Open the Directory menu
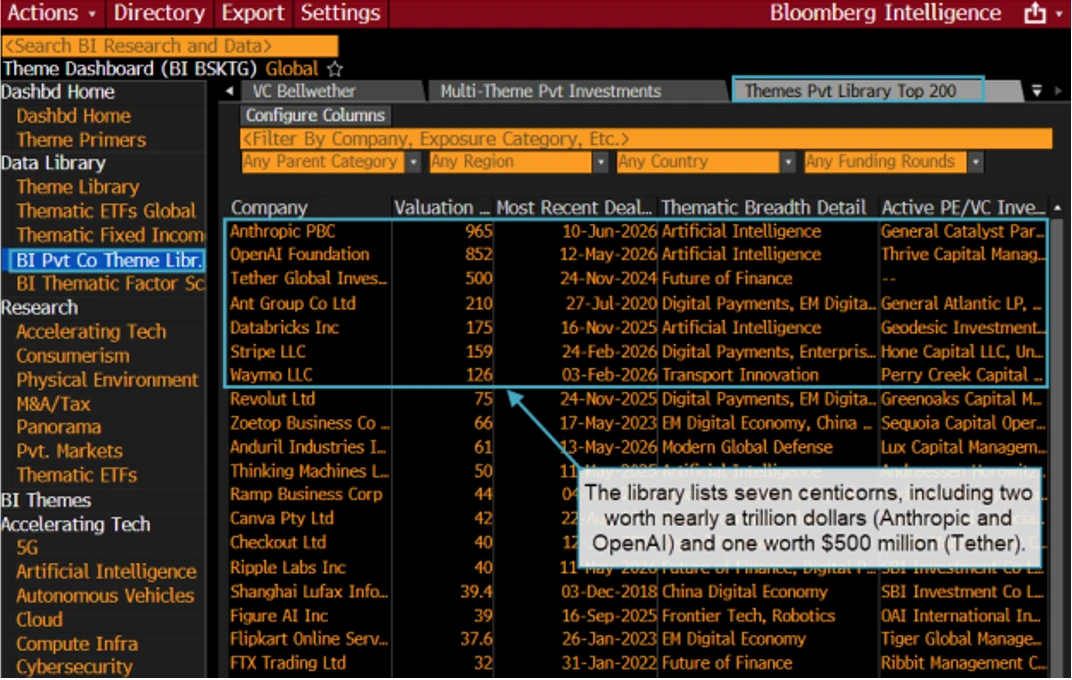 [159, 13]
